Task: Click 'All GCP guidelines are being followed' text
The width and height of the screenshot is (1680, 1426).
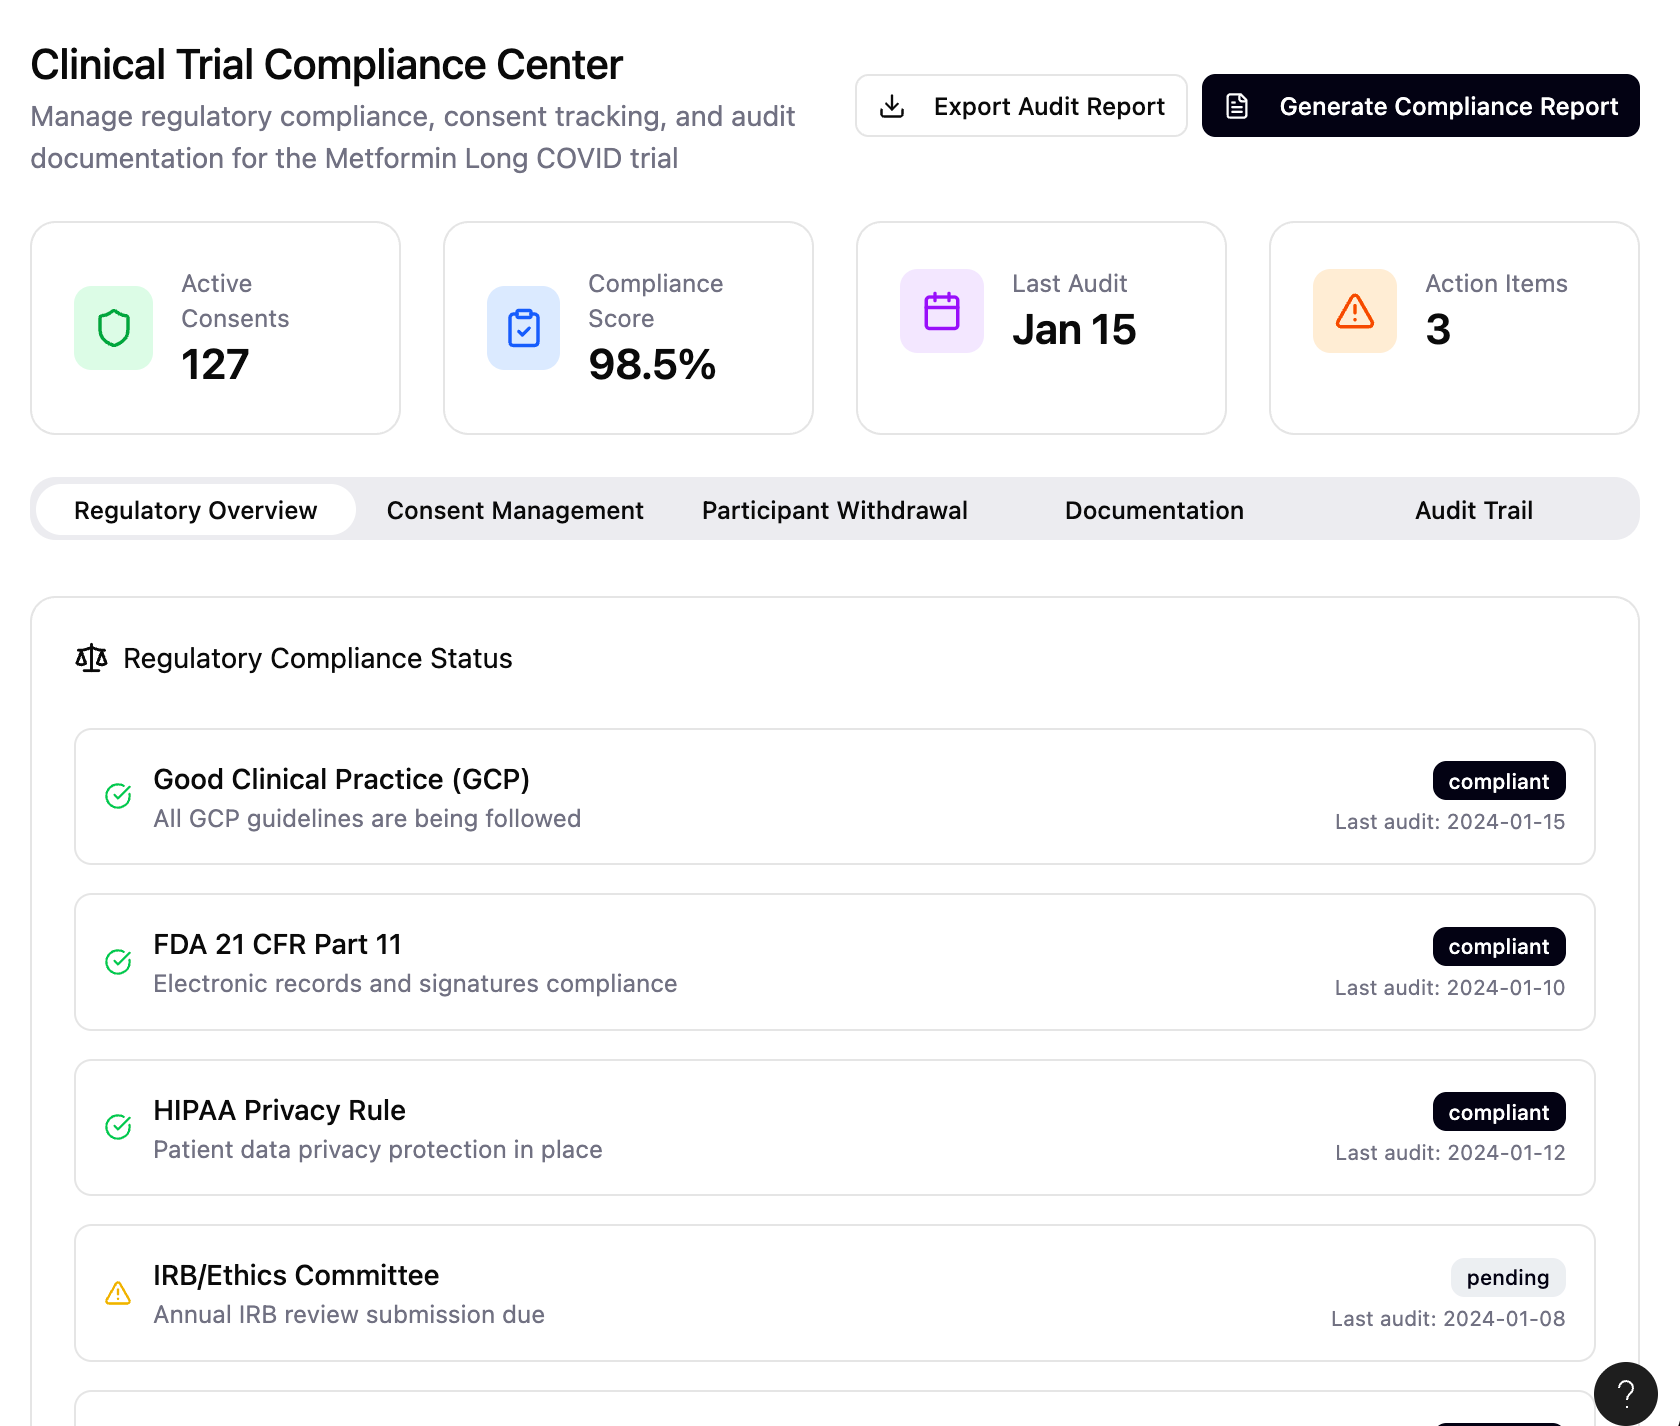Action: pos(367,818)
